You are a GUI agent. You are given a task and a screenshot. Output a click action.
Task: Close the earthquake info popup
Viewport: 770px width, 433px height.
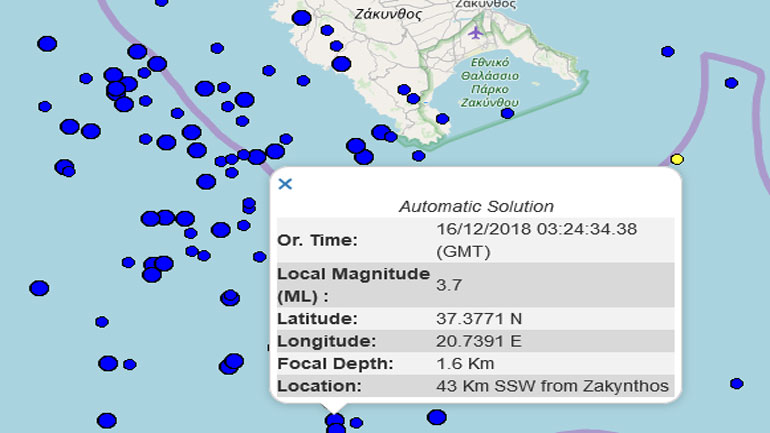tap(285, 184)
